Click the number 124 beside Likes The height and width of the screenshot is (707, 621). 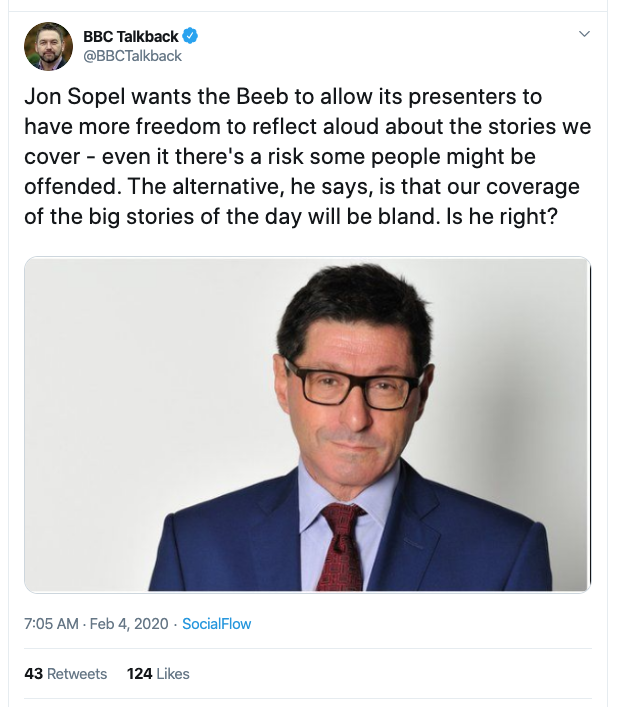(139, 674)
